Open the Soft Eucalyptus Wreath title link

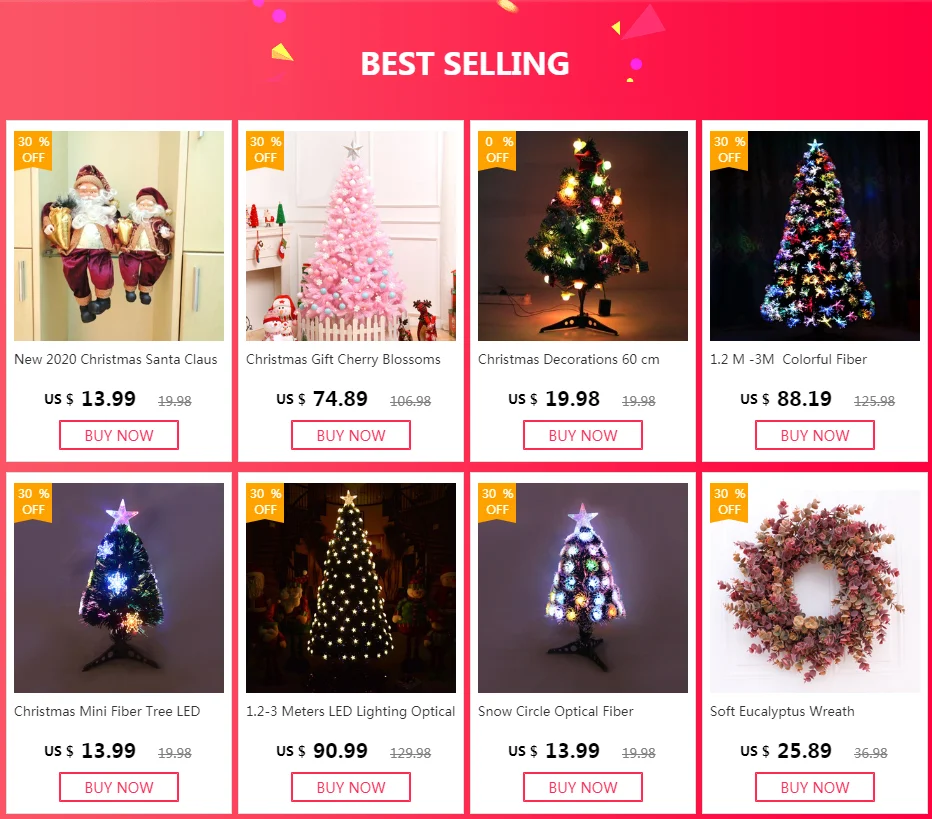[782, 711]
